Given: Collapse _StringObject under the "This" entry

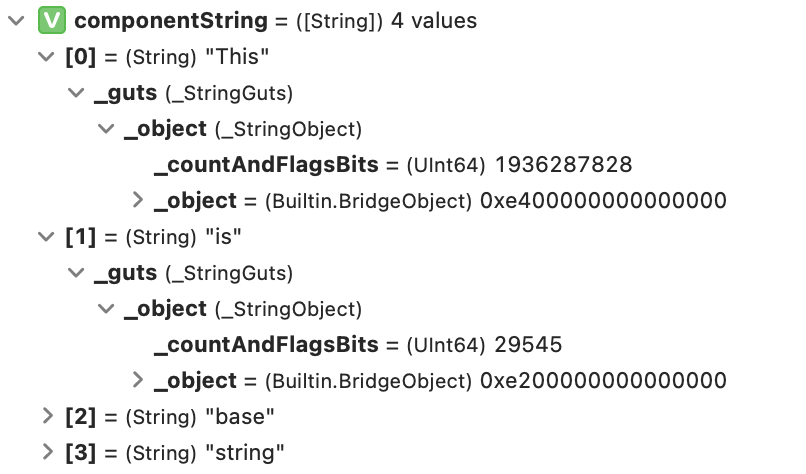Looking at the screenshot, I should tap(106, 129).
